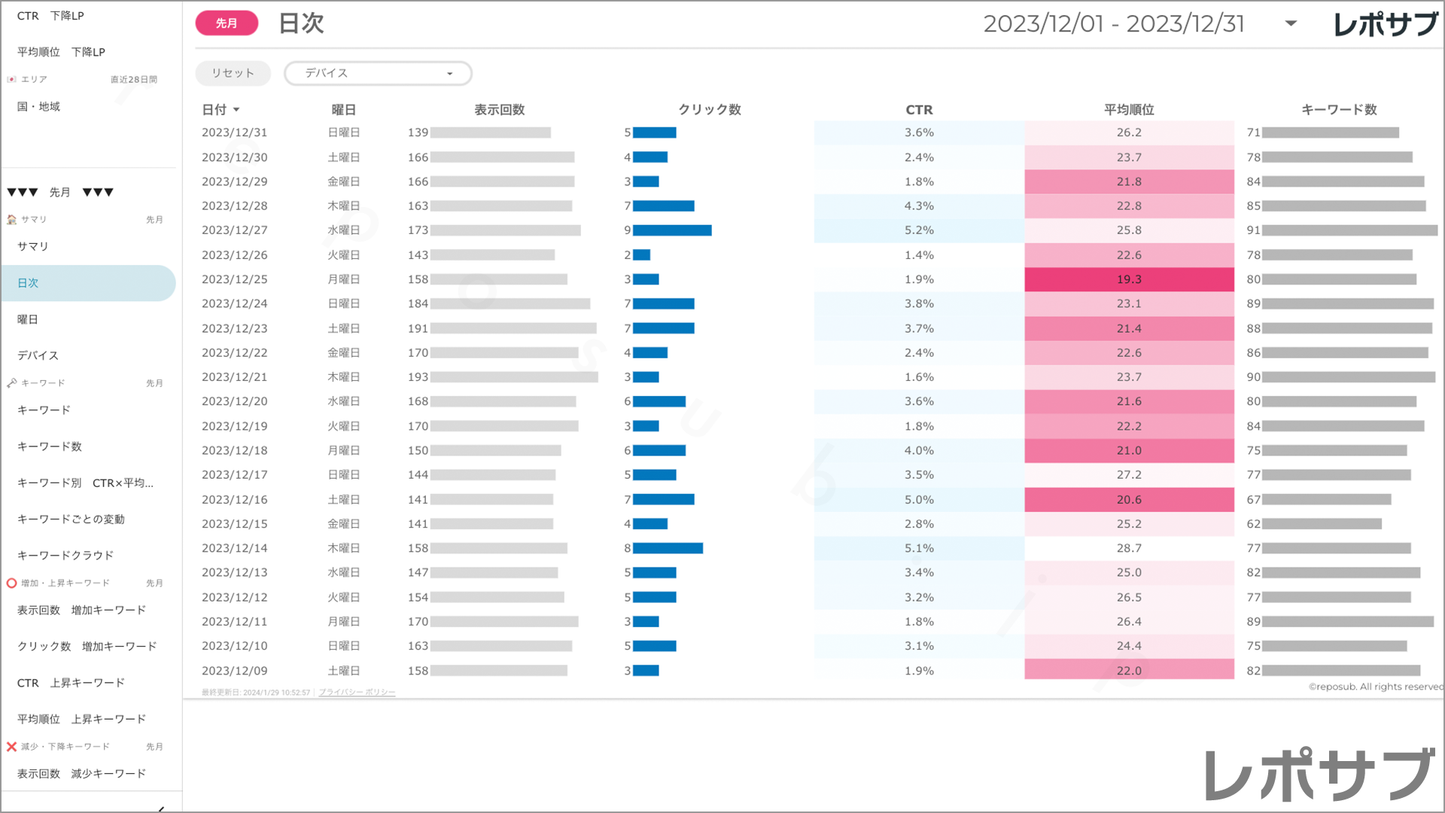Open the デバイス filter dropdown
Image resolution: width=1445 pixels, height=813 pixels.
click(378, 73)
